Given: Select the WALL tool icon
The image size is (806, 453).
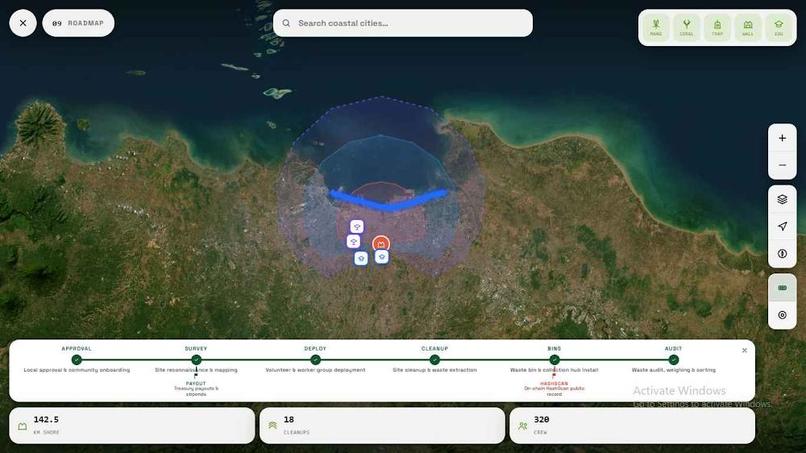Looking at the screenshot, I should [748, 27].
